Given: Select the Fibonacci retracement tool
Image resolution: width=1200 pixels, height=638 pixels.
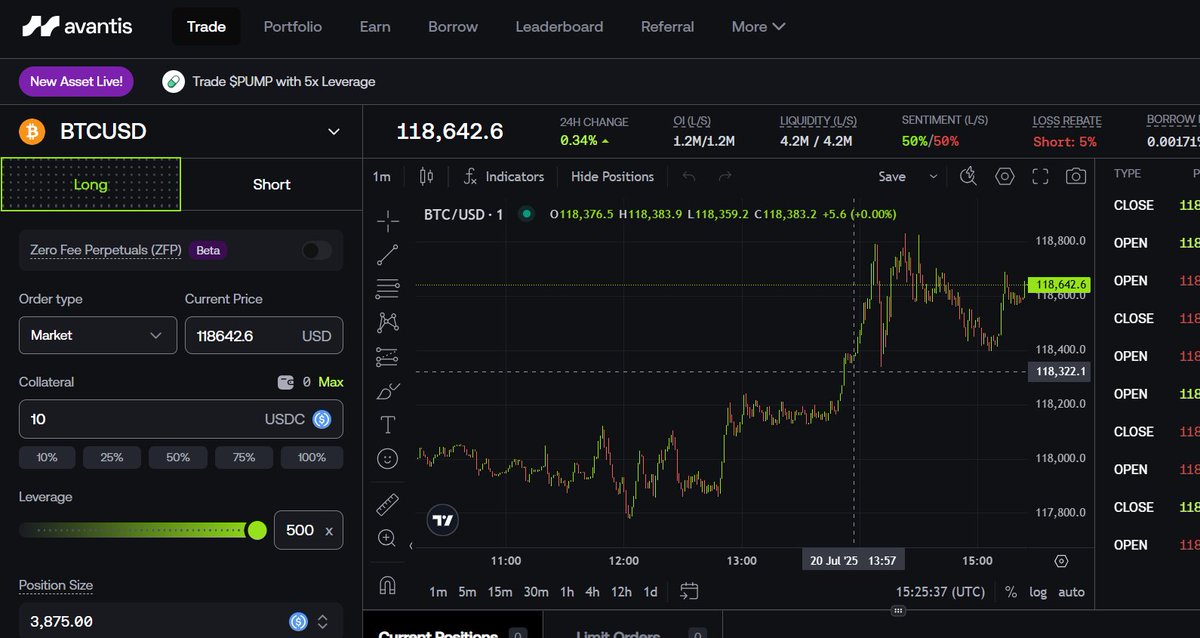Looking at the screenshot, I should click(387, 289).
